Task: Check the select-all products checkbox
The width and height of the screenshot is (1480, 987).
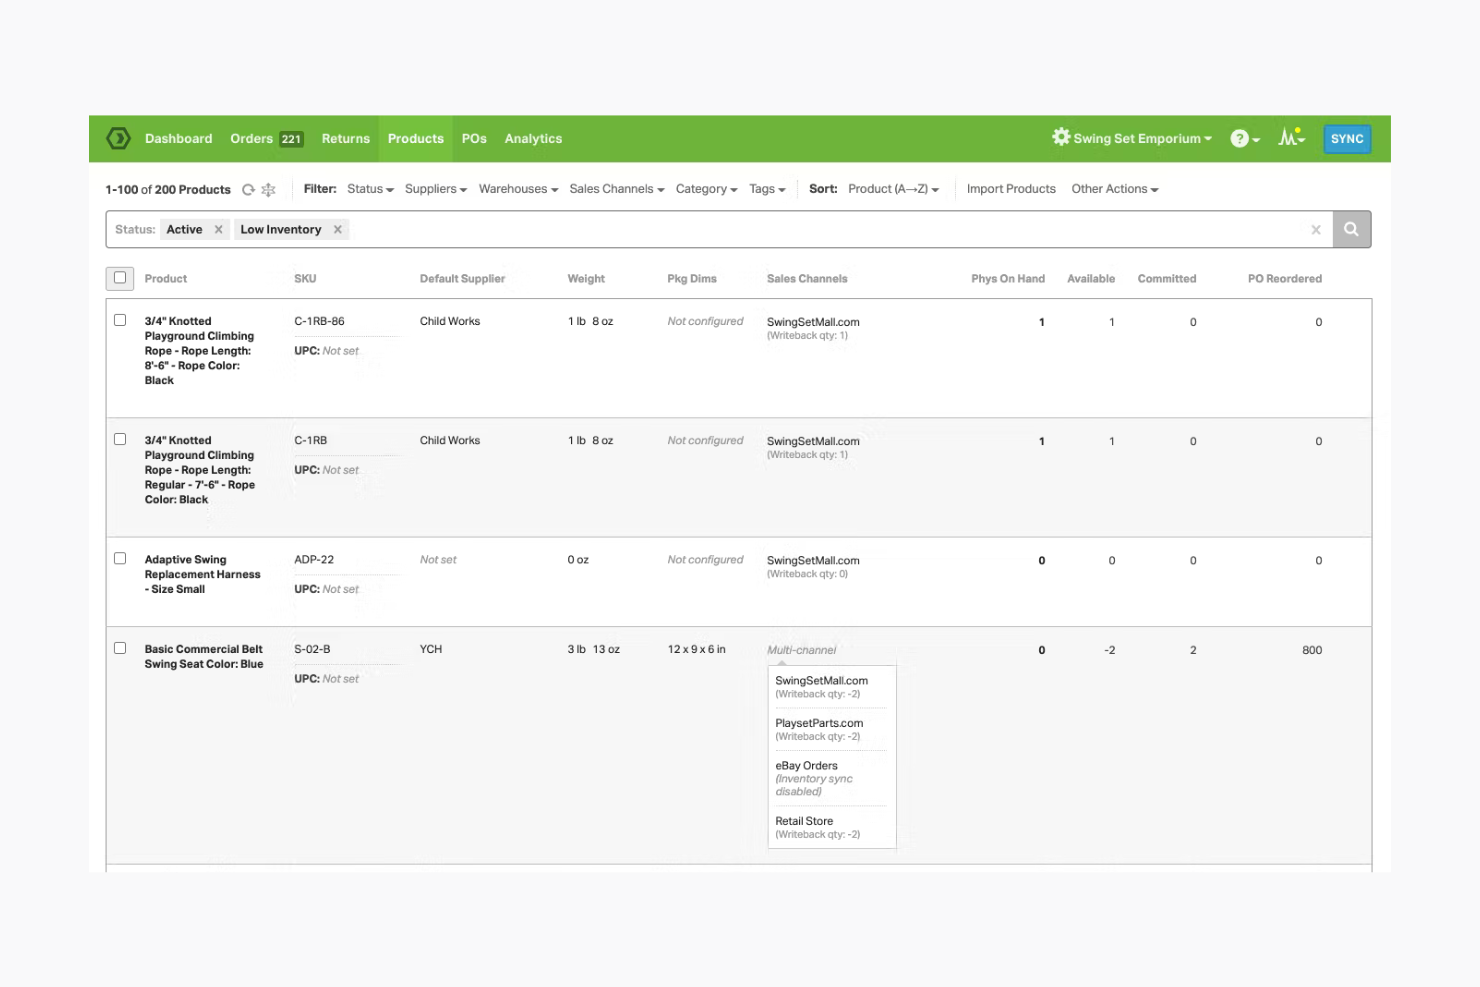Action: [x=119, y=278]
